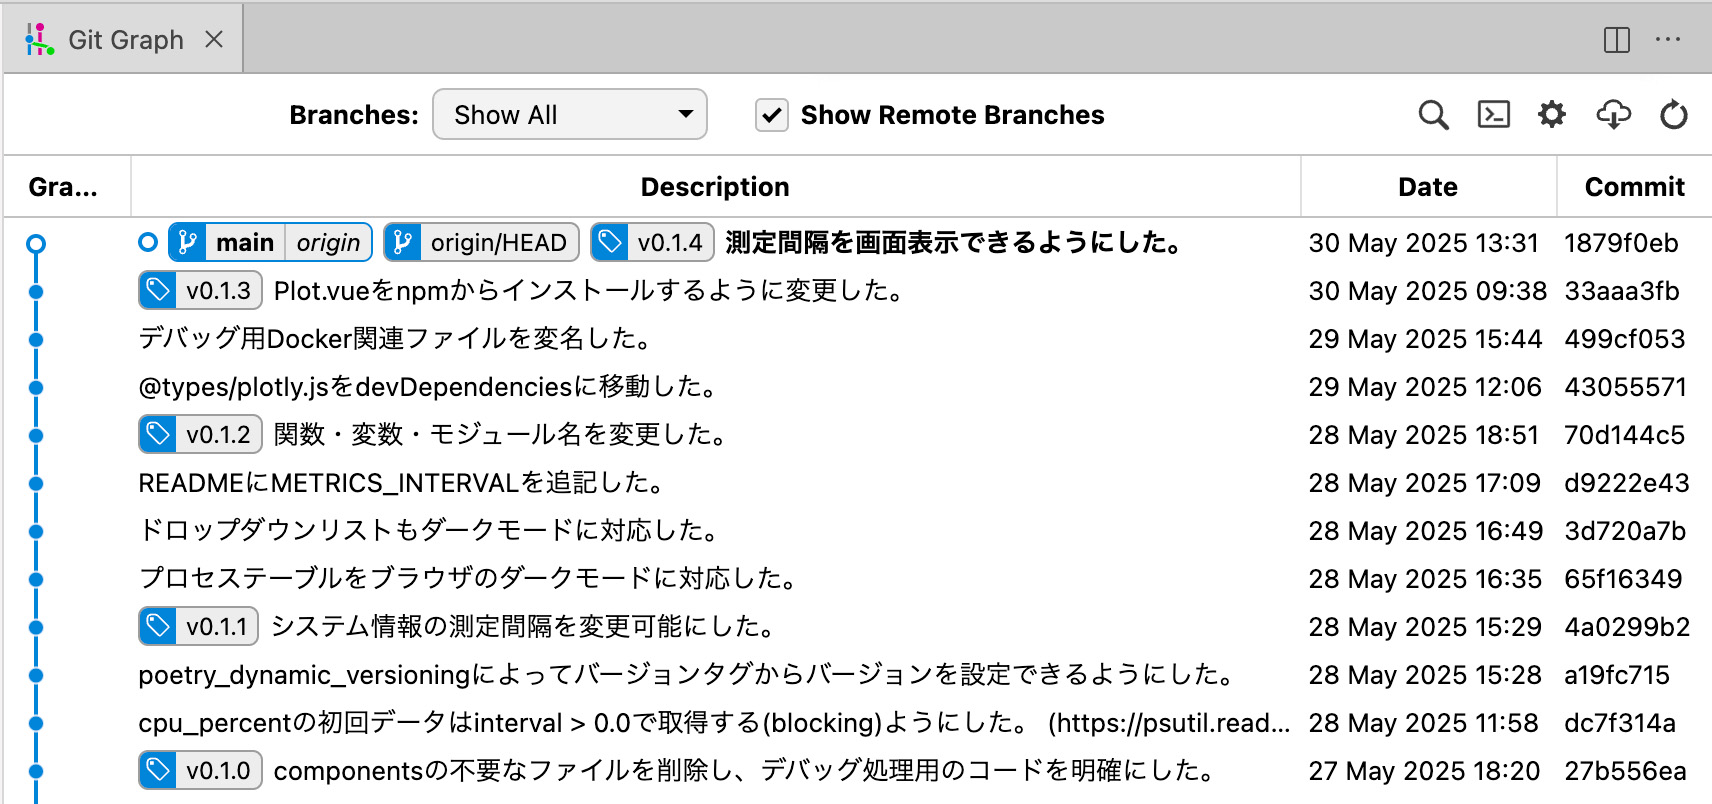The image size is (1712, 804).
Task: Fetch from remotes cloud icon
Action: 1613,115
